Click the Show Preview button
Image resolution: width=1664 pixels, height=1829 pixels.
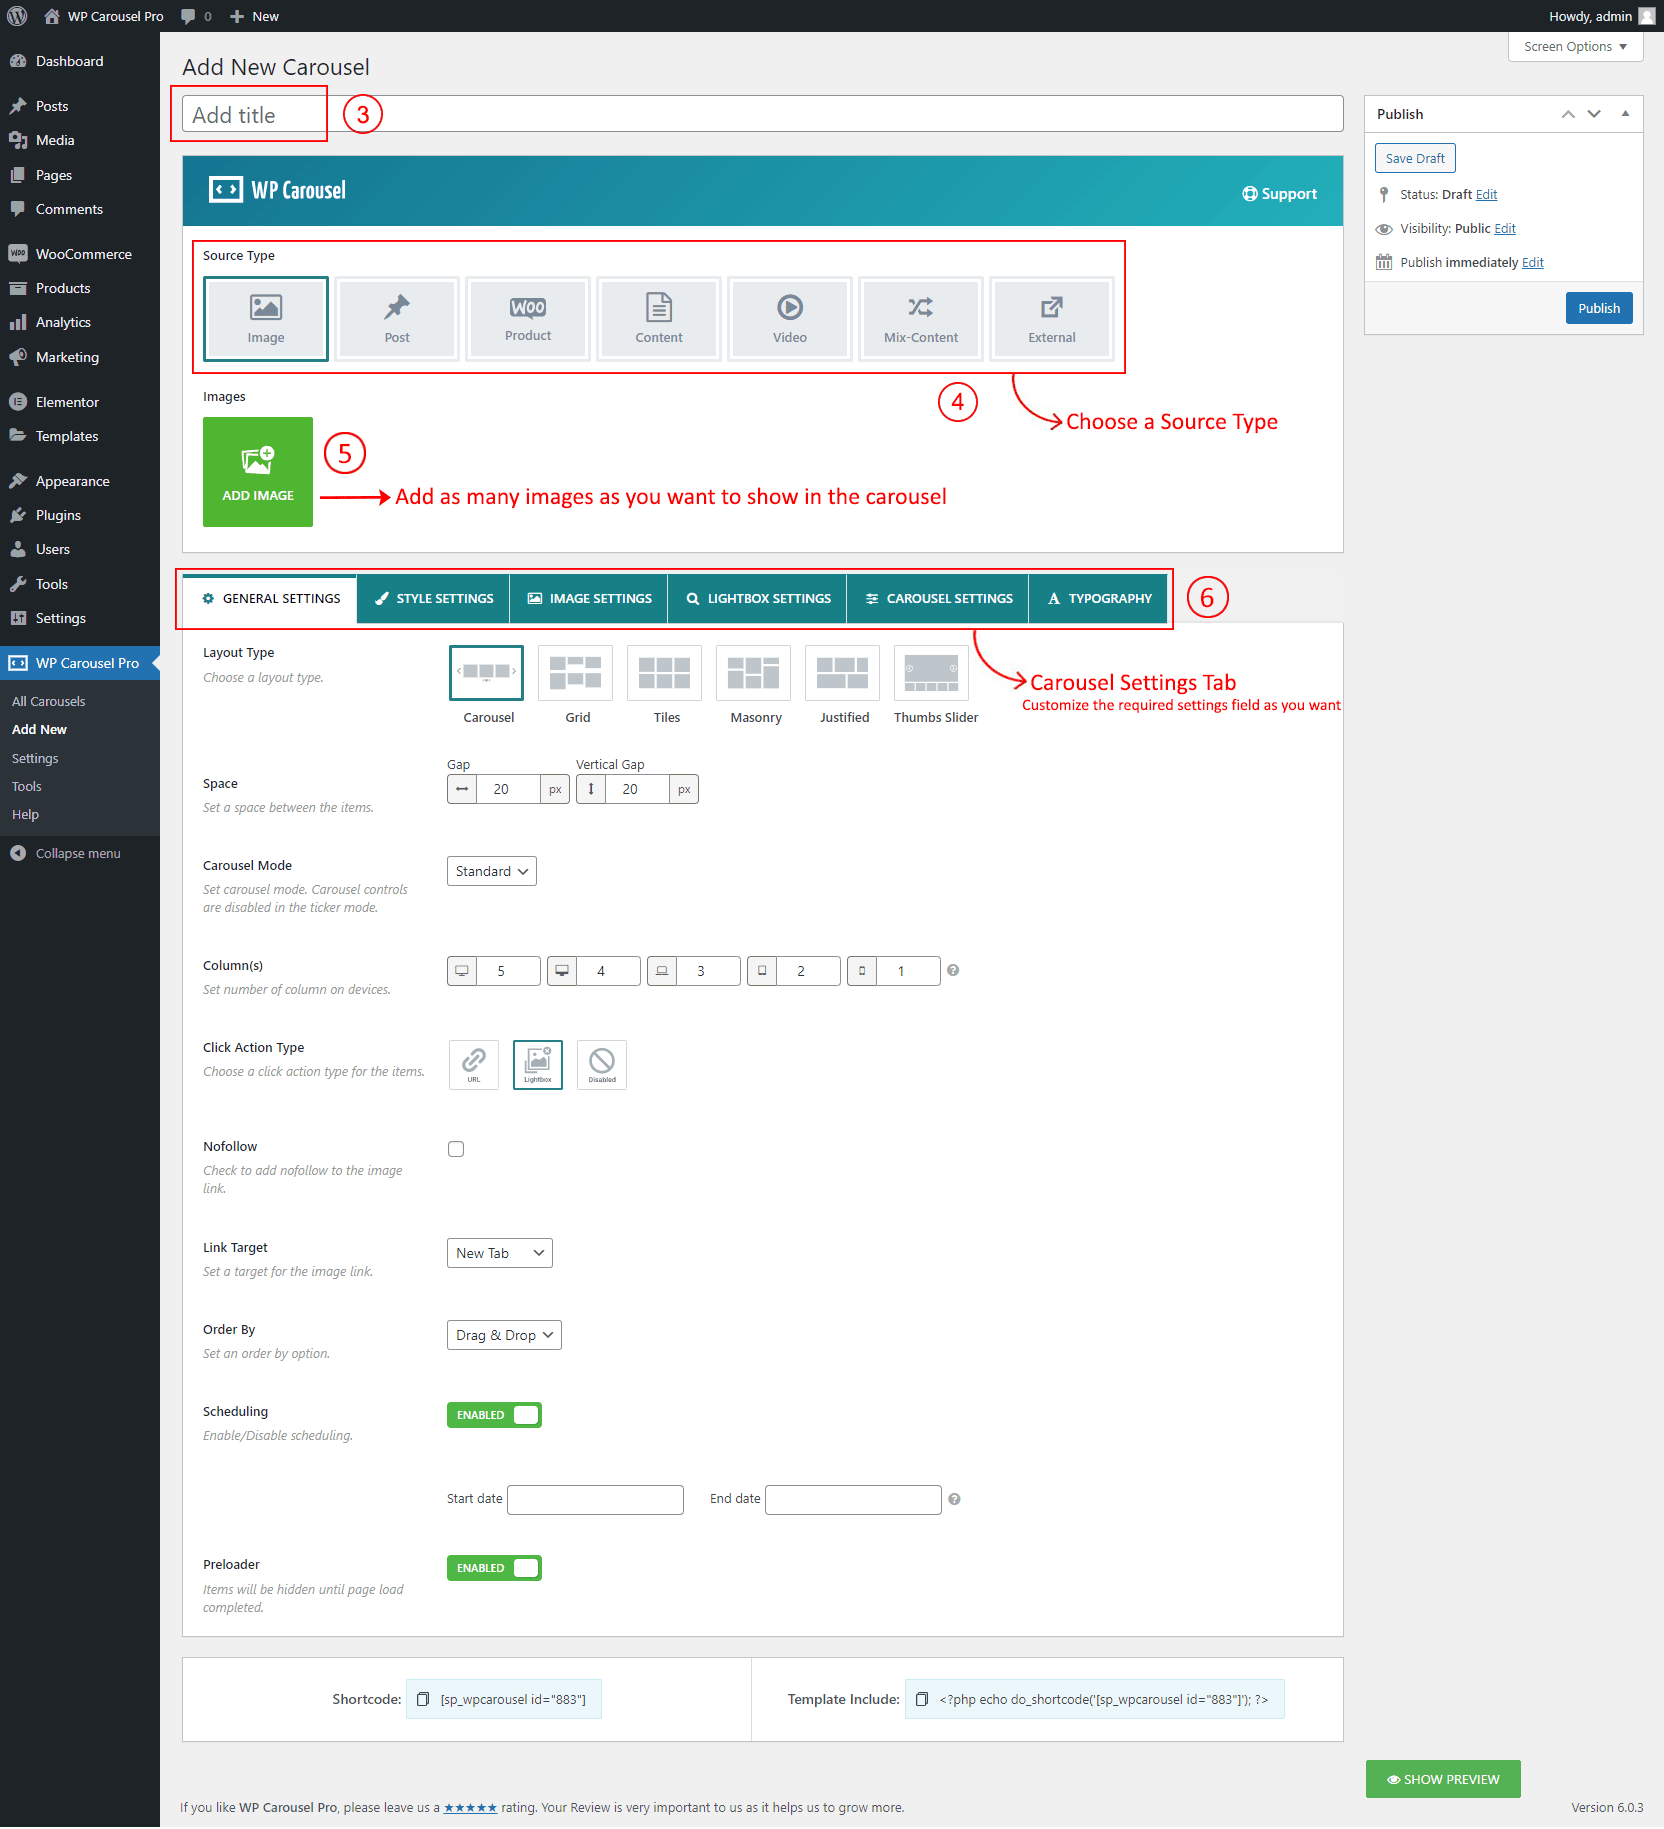[1442, 1779]
